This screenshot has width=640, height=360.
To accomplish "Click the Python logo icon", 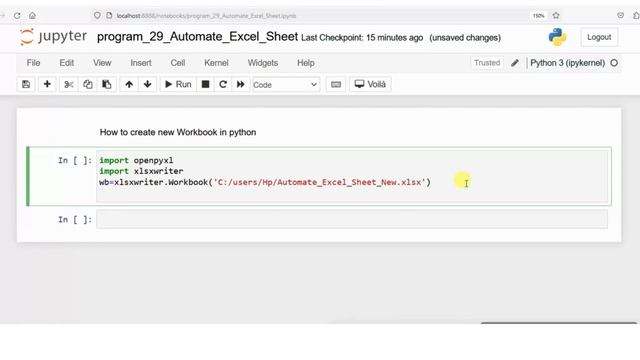I will (557, 37).
